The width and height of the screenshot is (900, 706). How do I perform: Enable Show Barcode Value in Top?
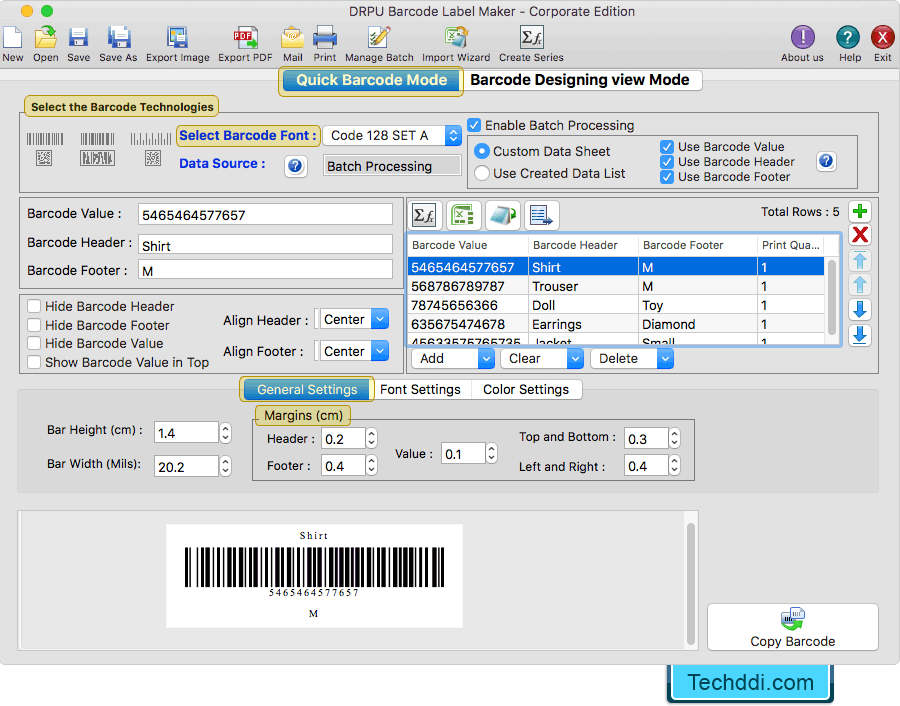tap(34, 362)
